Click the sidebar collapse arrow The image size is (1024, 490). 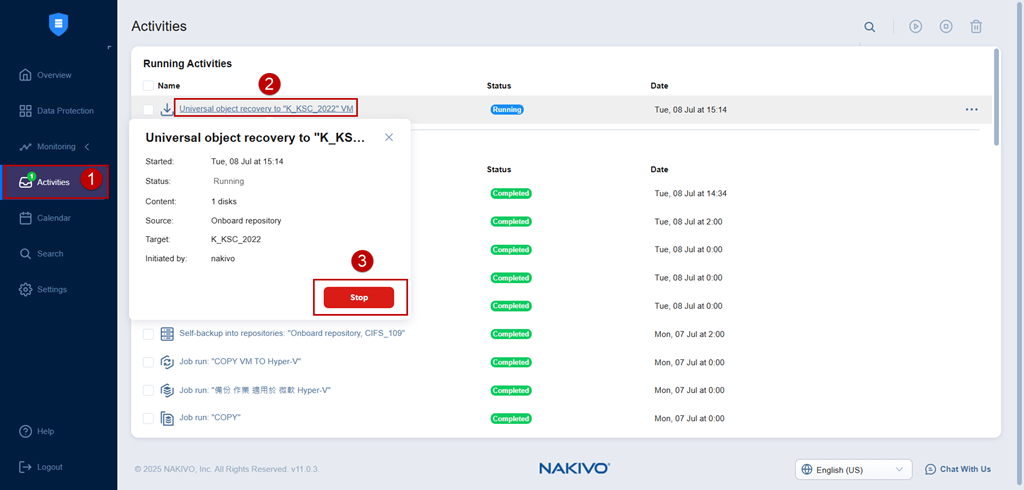[x=109, y=48]
